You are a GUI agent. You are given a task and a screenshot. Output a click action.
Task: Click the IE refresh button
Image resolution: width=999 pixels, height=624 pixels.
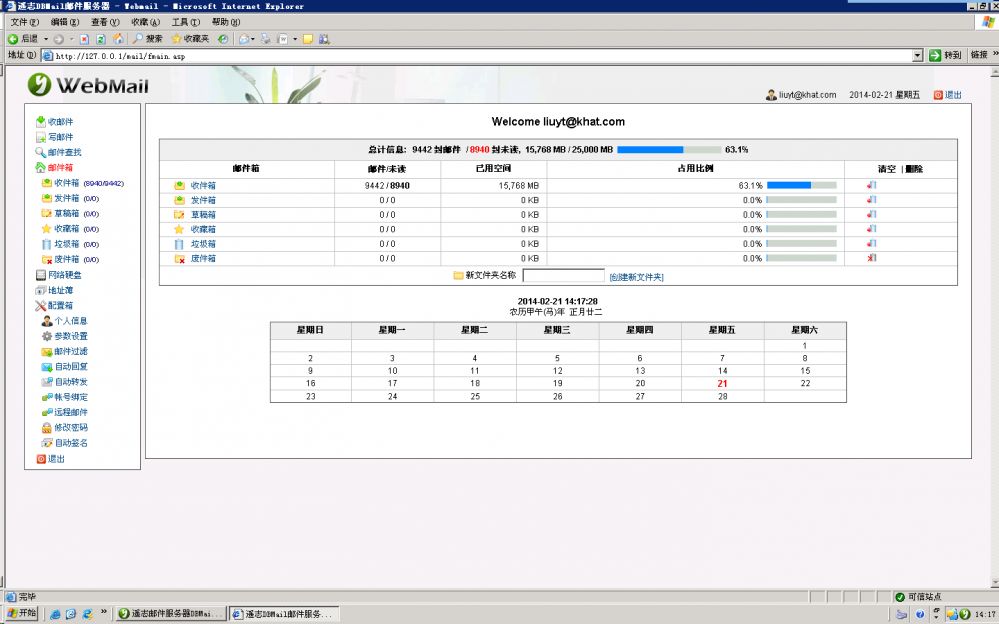coord(101,39)
